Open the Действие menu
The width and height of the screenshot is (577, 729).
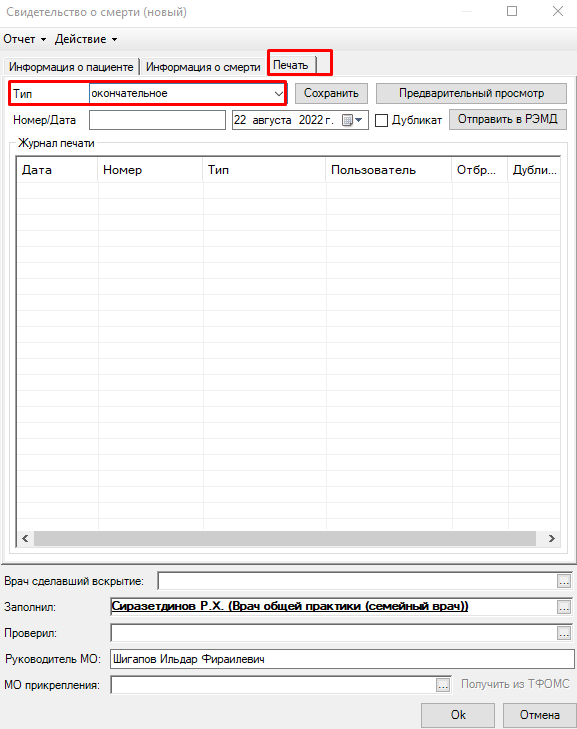(x=86, y=39)
